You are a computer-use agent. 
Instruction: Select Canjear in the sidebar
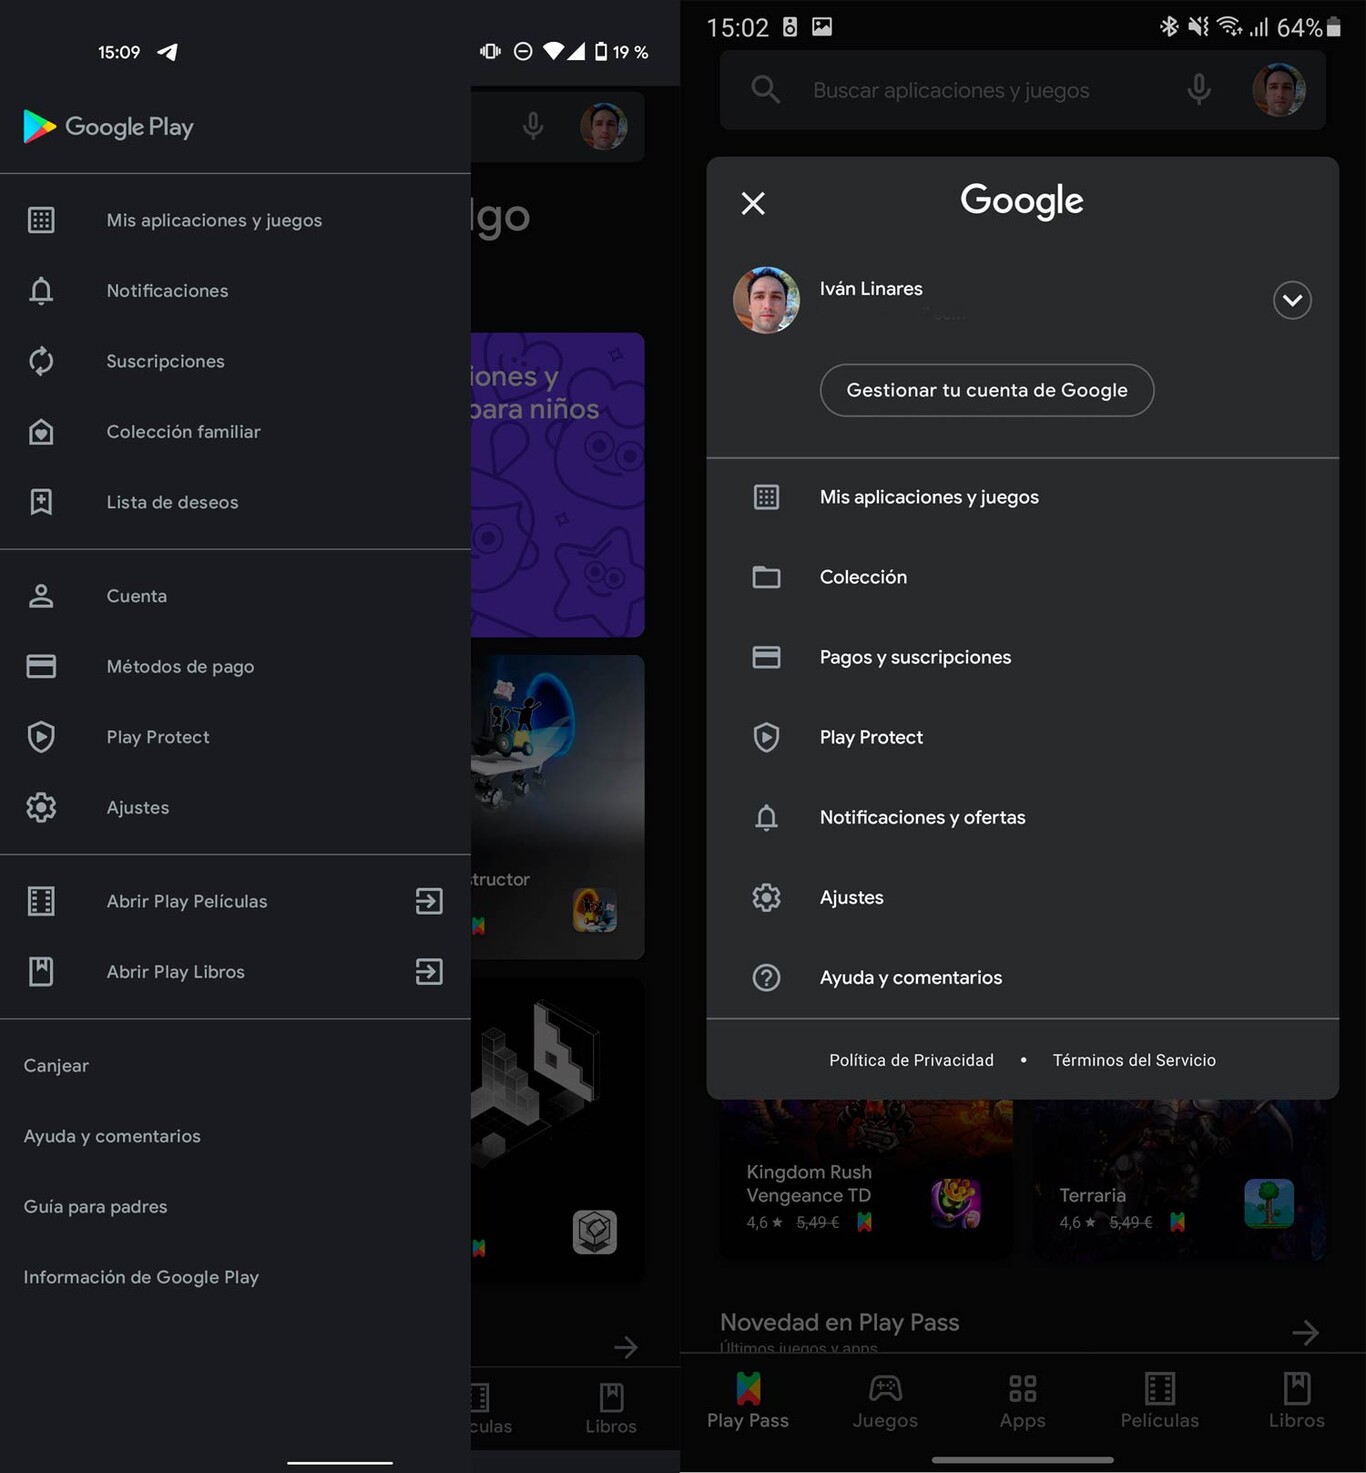56,1065
